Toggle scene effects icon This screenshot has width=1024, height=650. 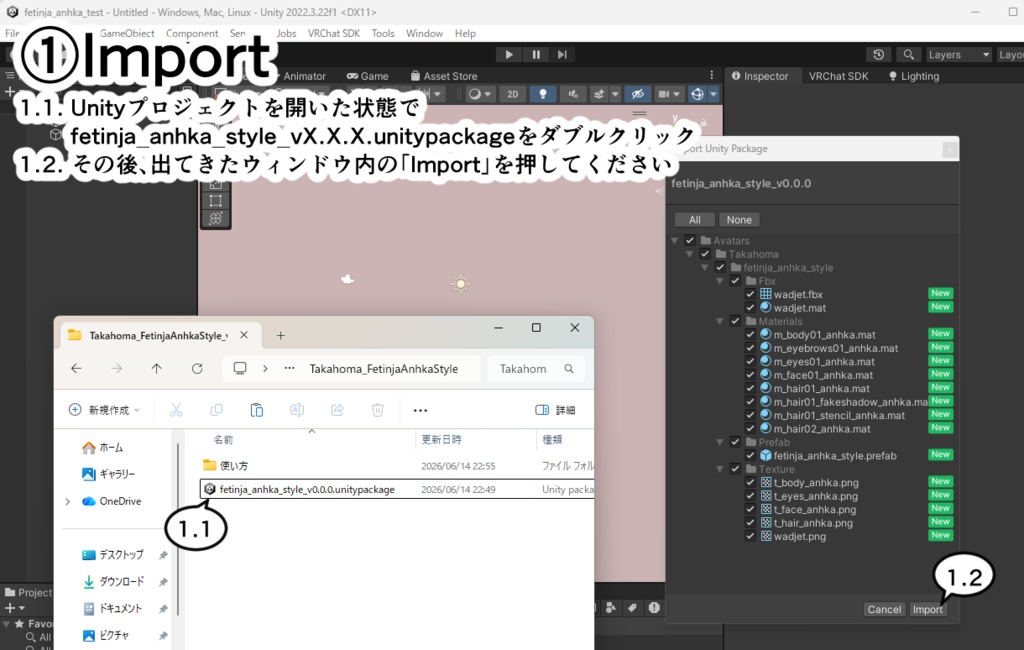599,94
